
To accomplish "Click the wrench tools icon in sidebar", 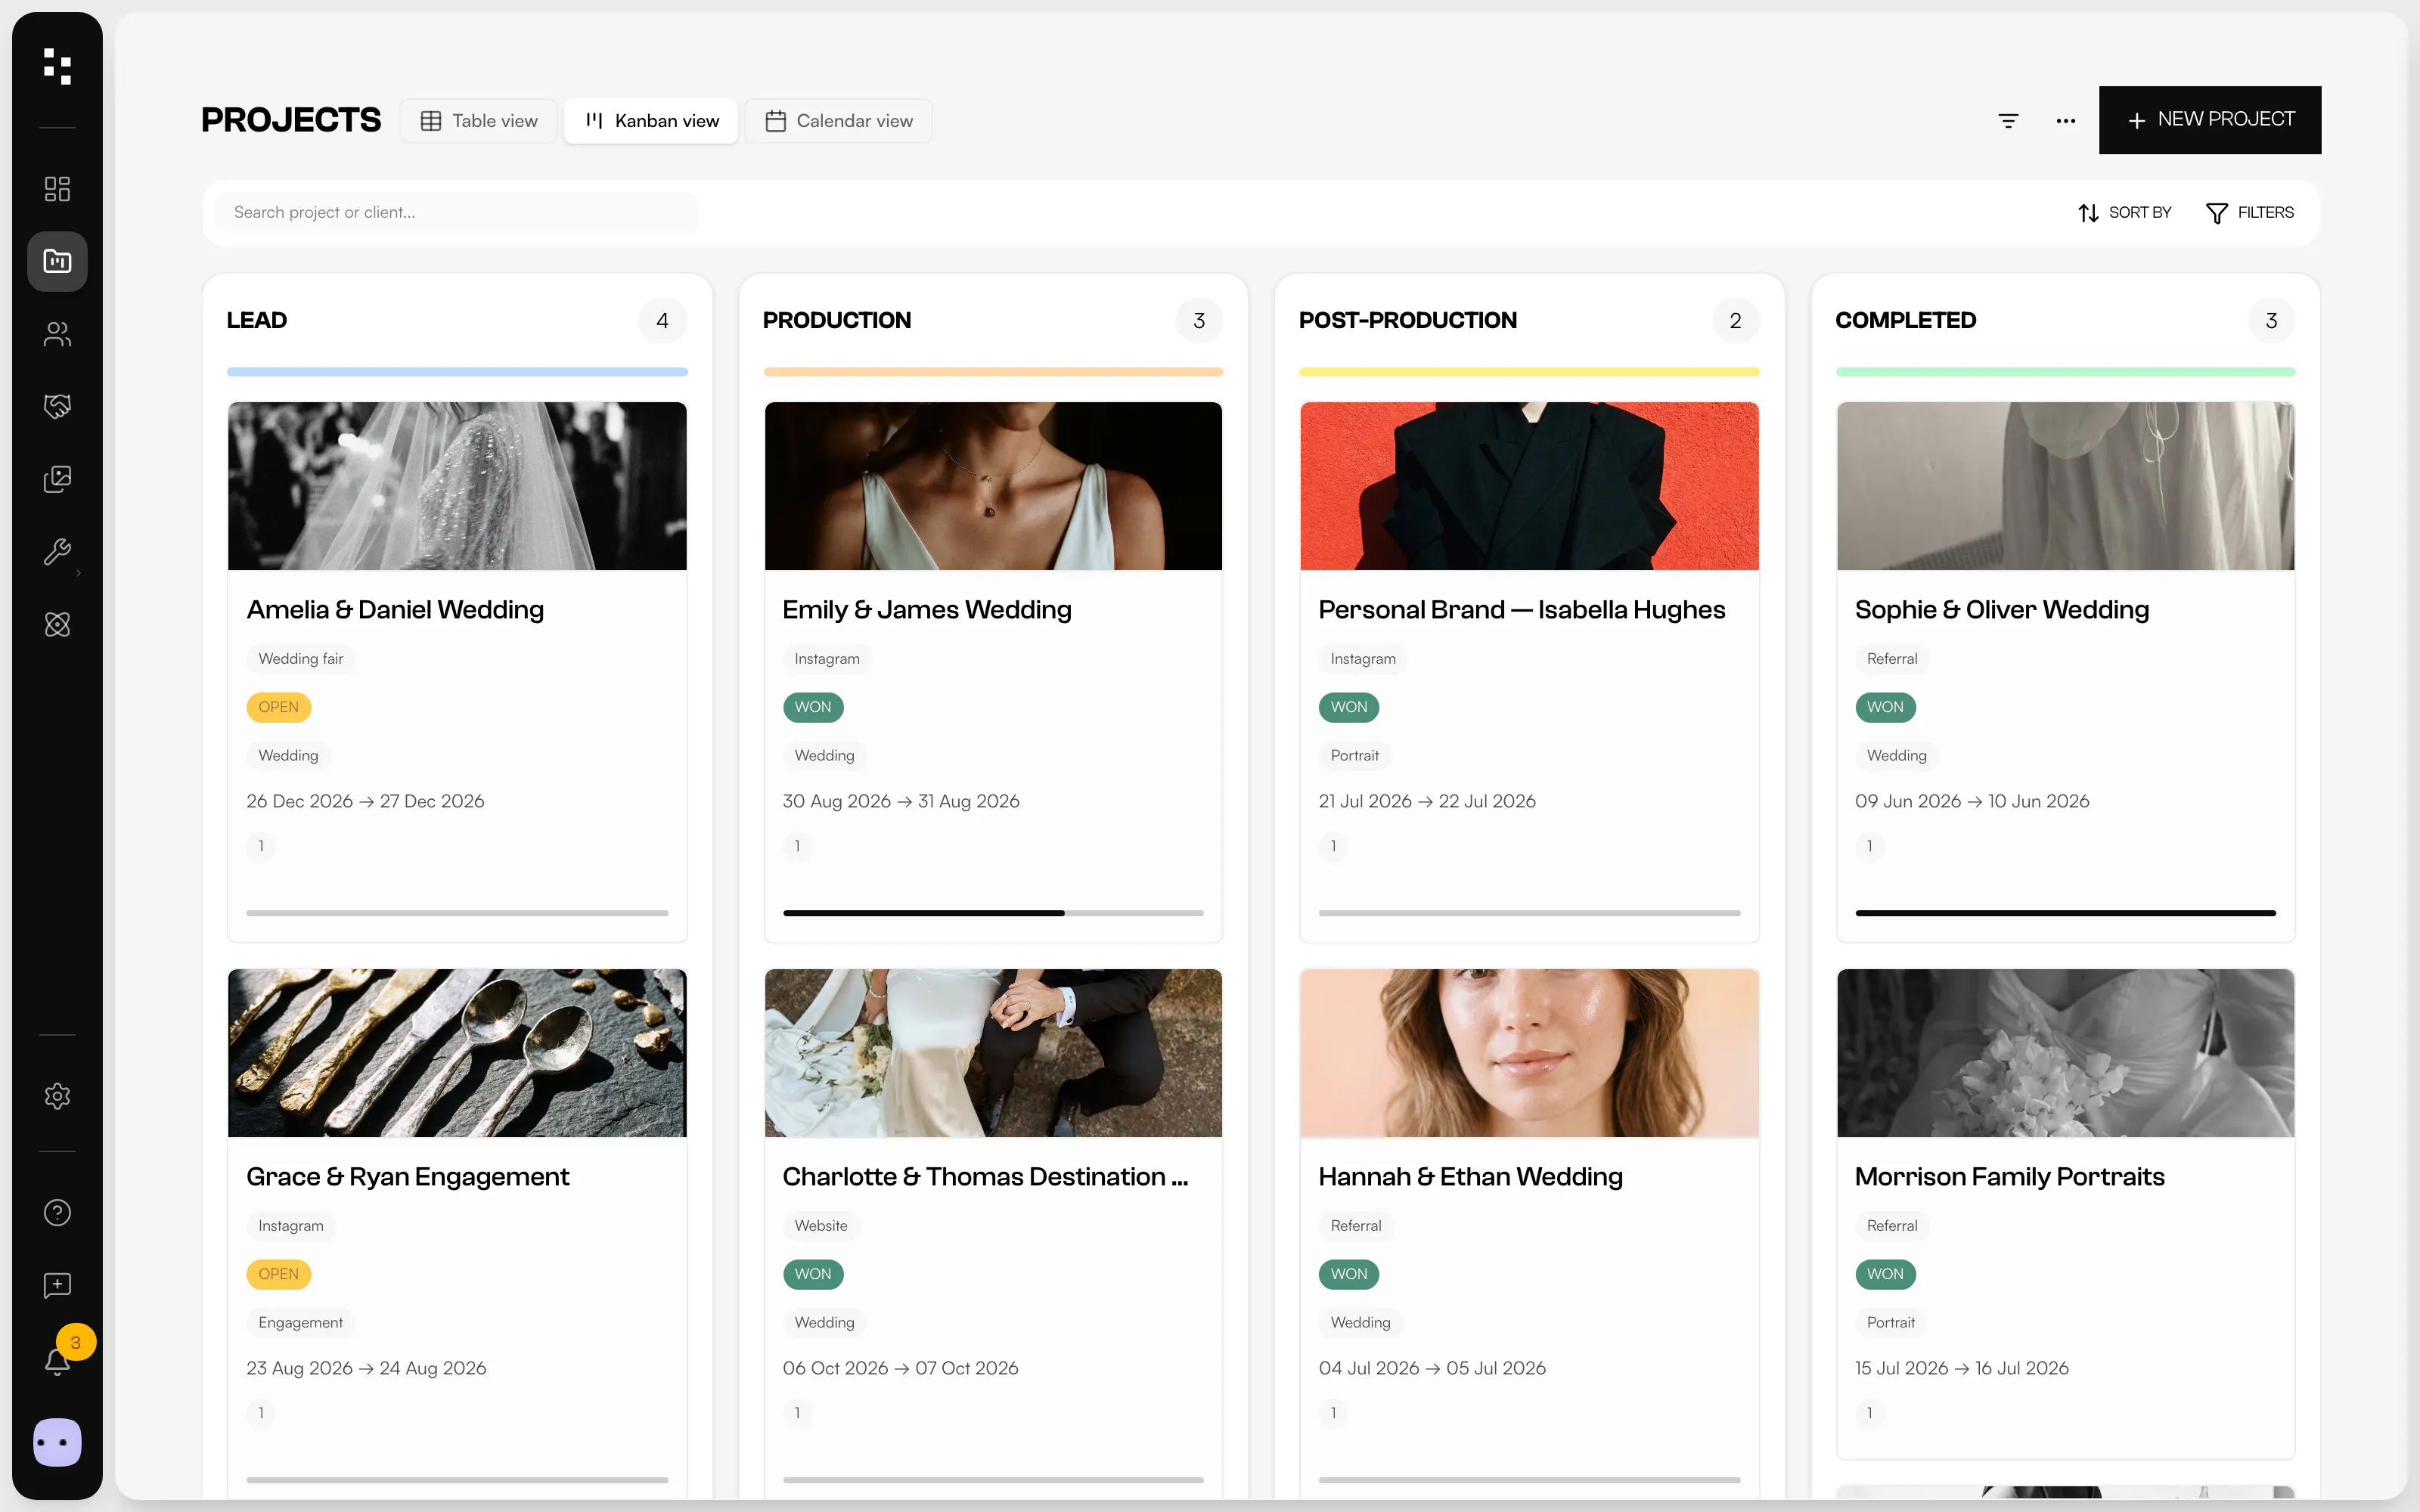I will (x=57, y=551).
